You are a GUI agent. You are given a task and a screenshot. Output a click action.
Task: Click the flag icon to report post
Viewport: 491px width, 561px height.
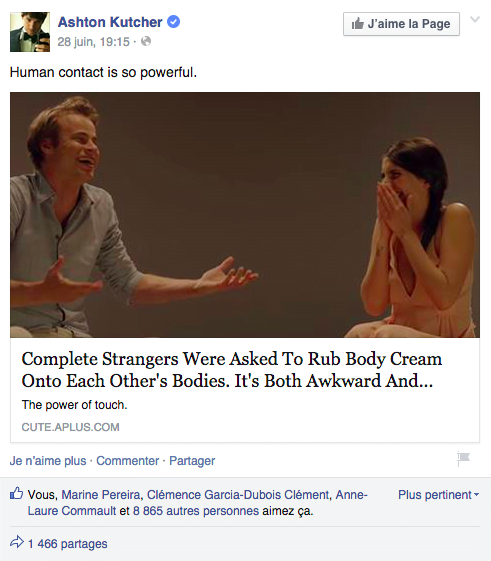[x=463, y=459]
